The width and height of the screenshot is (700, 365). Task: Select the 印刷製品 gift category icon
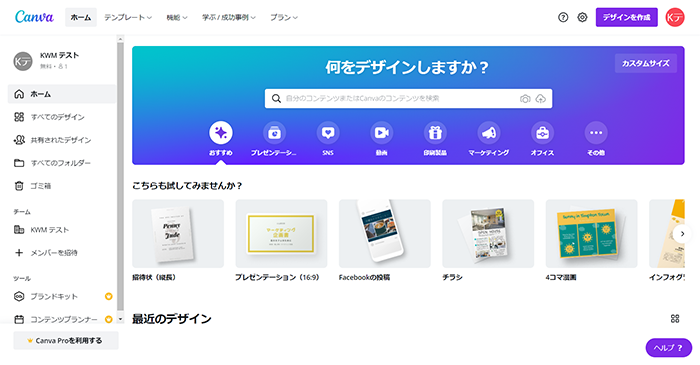435,133
